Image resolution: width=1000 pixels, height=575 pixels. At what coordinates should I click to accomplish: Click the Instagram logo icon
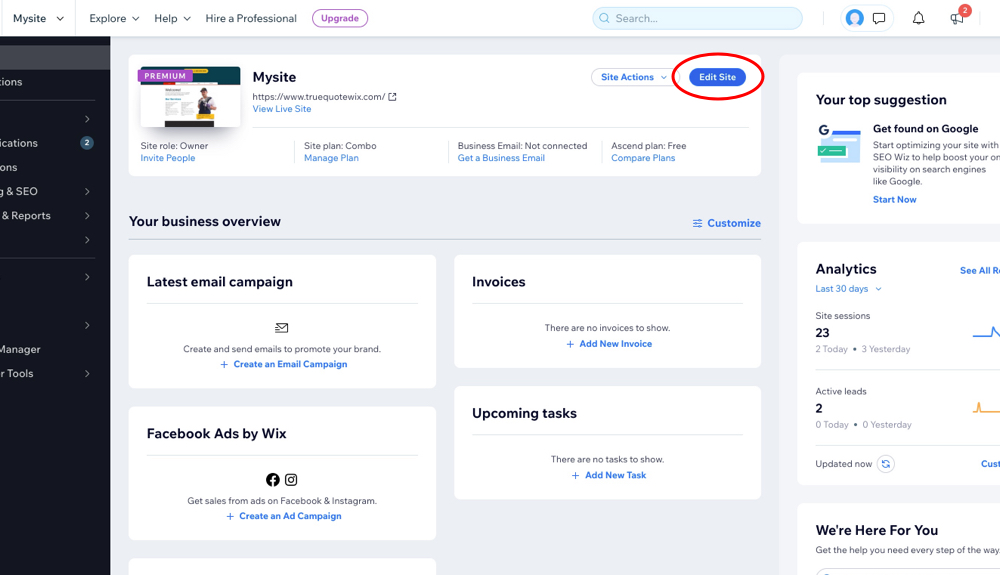pyautogui.click(x=291, y=479)
